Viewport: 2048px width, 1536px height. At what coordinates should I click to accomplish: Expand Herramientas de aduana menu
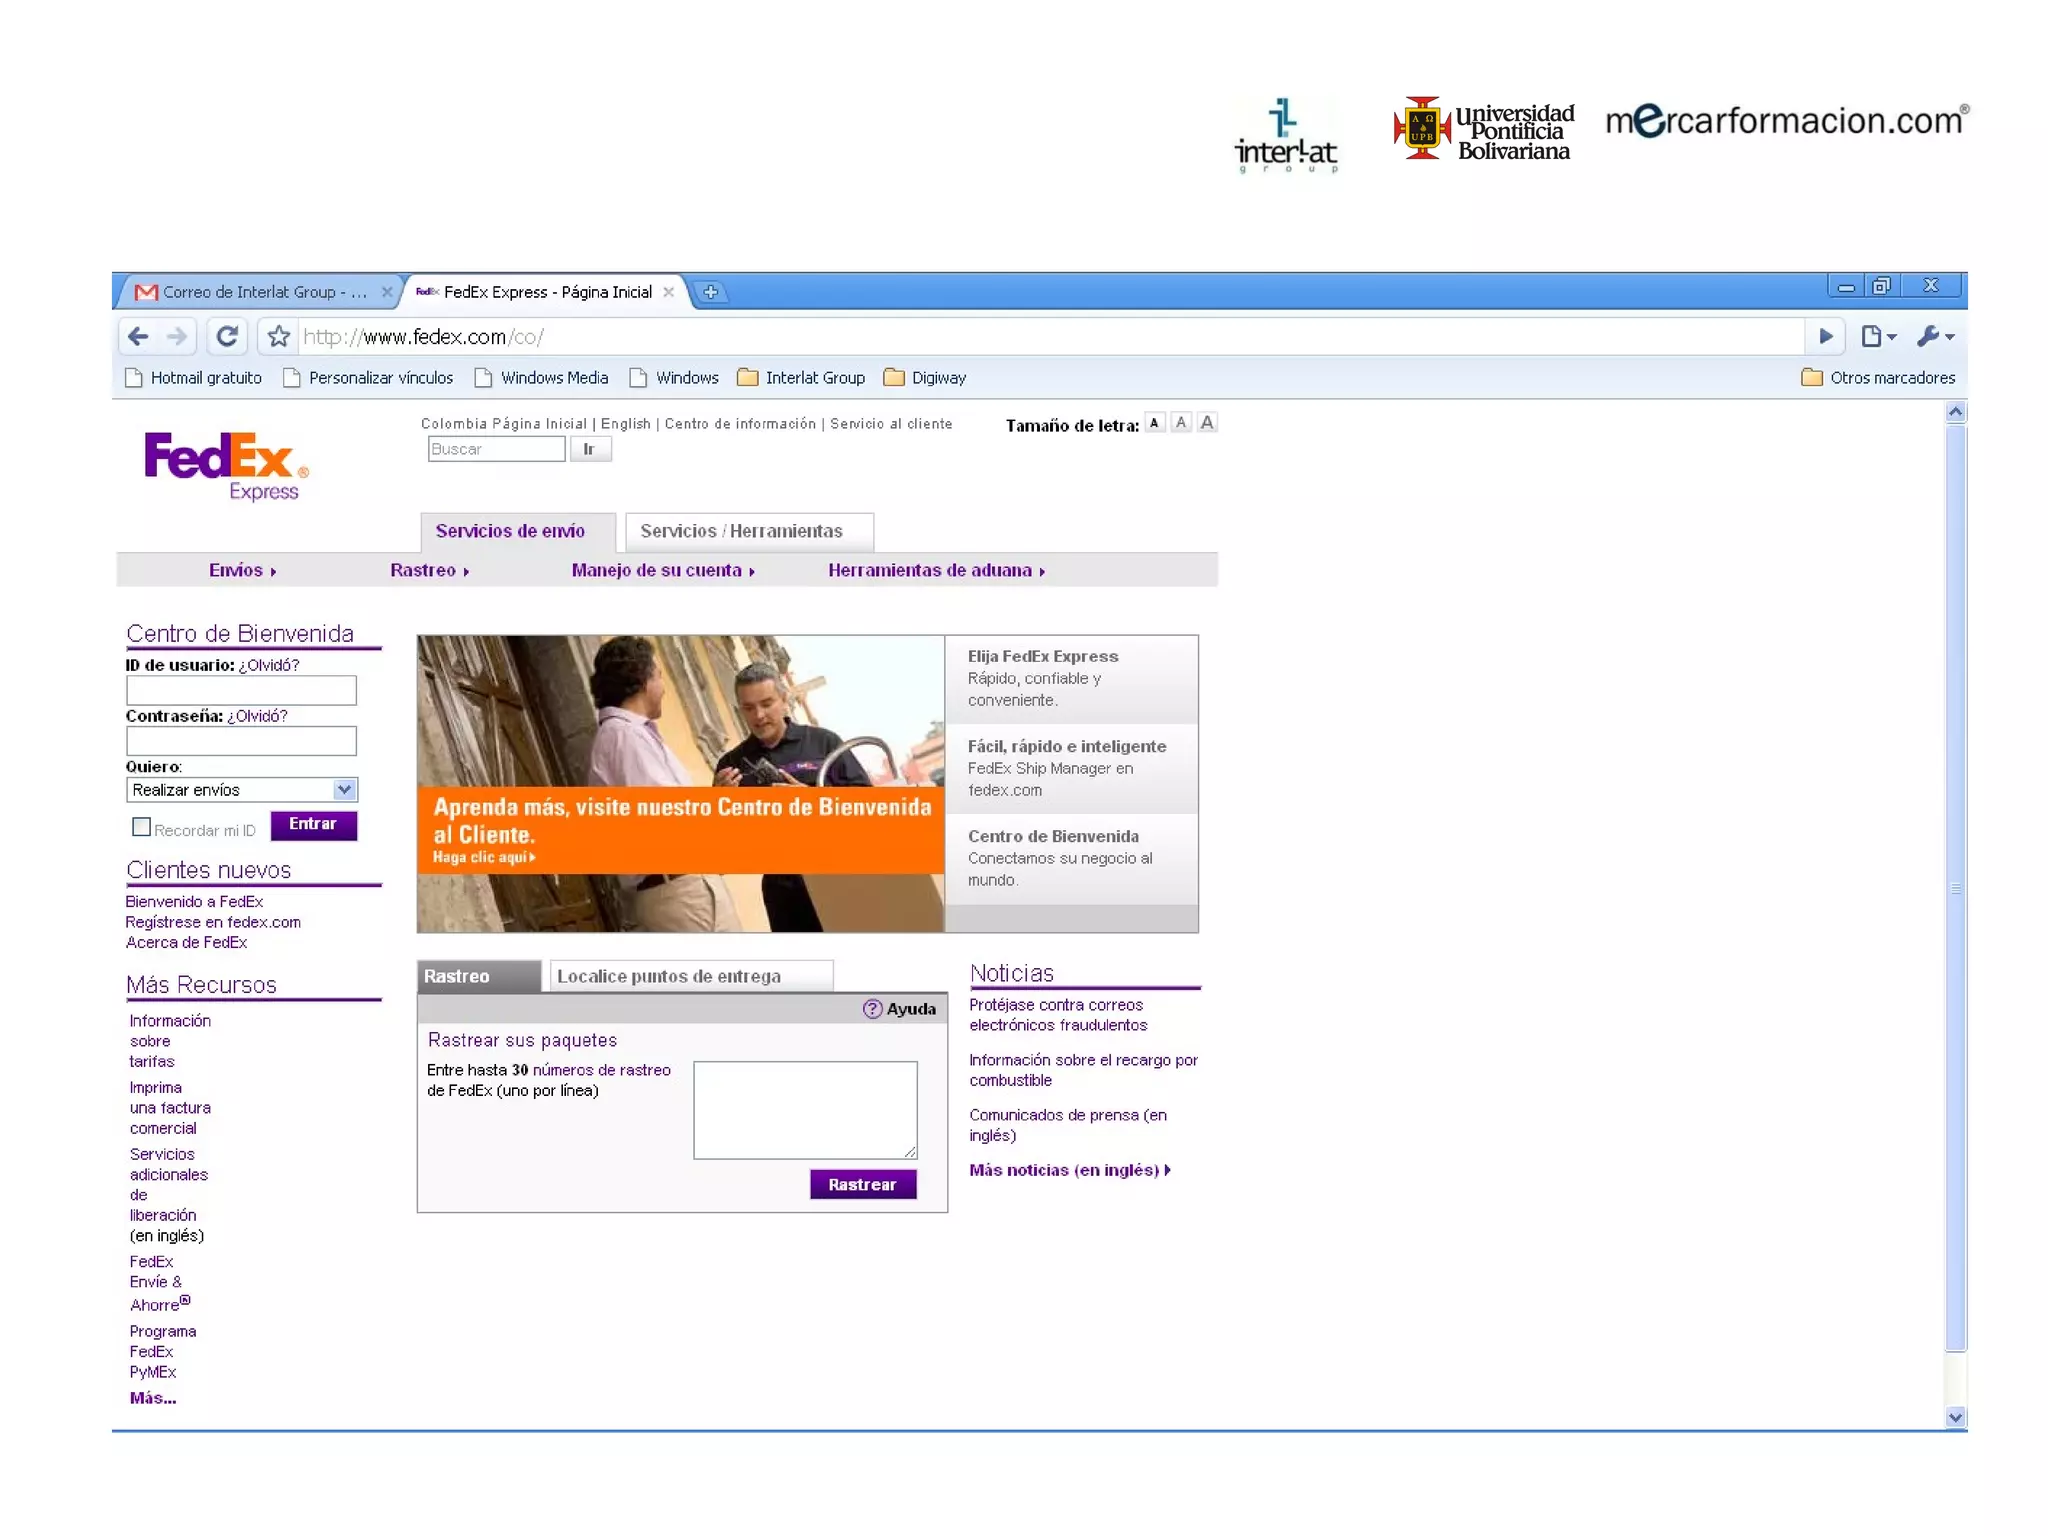click(936, 570)
